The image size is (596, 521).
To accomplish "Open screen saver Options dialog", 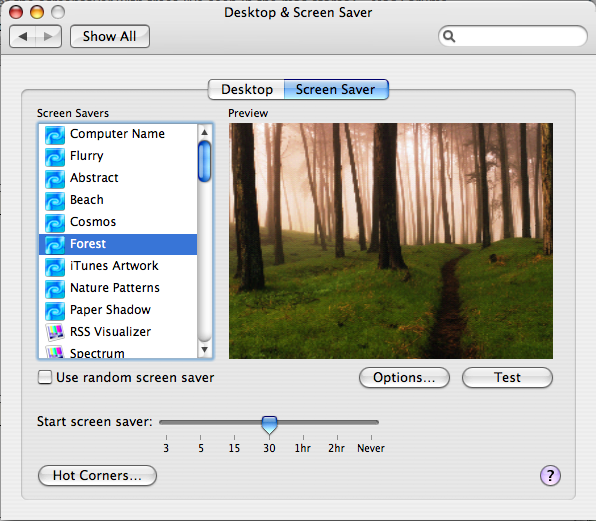I will tap(404, 377).
